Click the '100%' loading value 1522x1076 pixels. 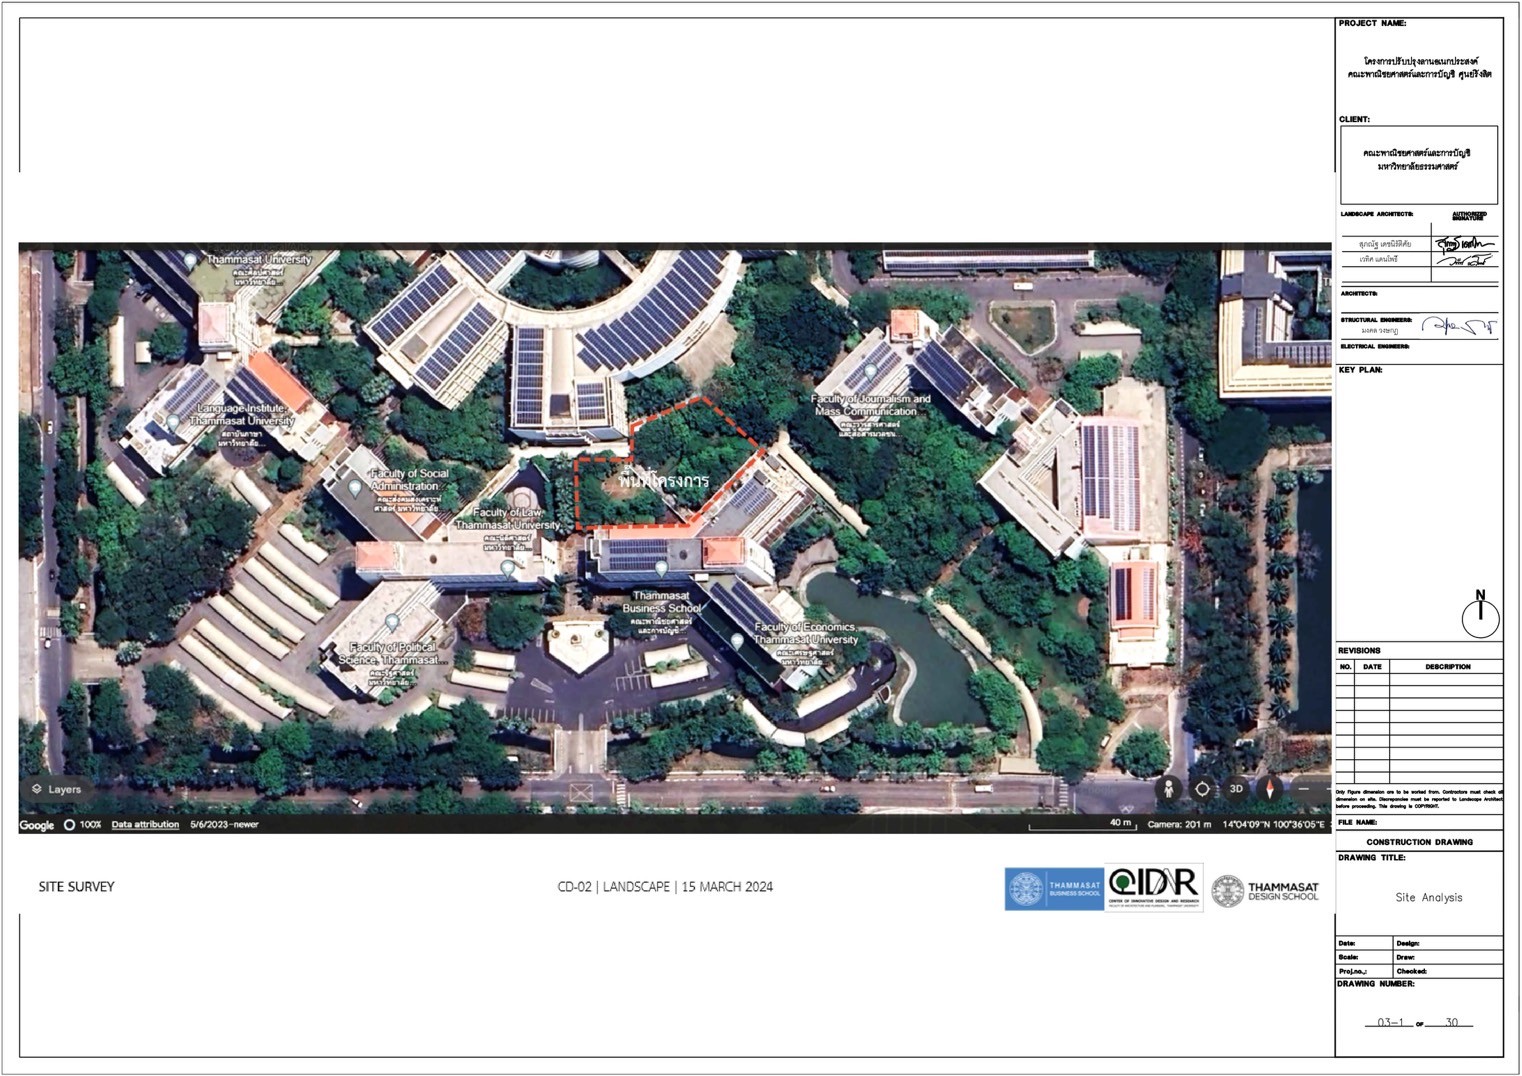pyautogui.click(x=90, y=825)
